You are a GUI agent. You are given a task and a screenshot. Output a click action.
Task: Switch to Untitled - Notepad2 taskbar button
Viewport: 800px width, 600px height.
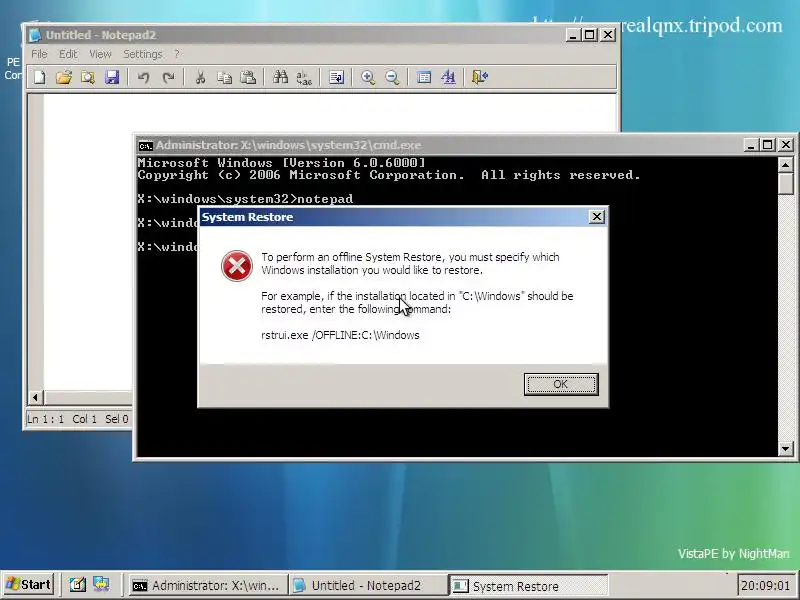[x=366, y=585]
